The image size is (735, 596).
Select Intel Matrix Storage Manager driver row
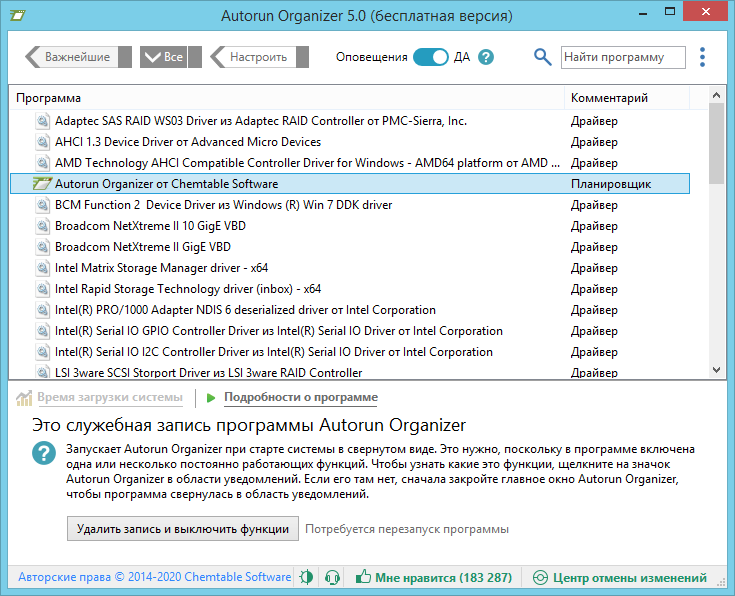tap(350, 268)
